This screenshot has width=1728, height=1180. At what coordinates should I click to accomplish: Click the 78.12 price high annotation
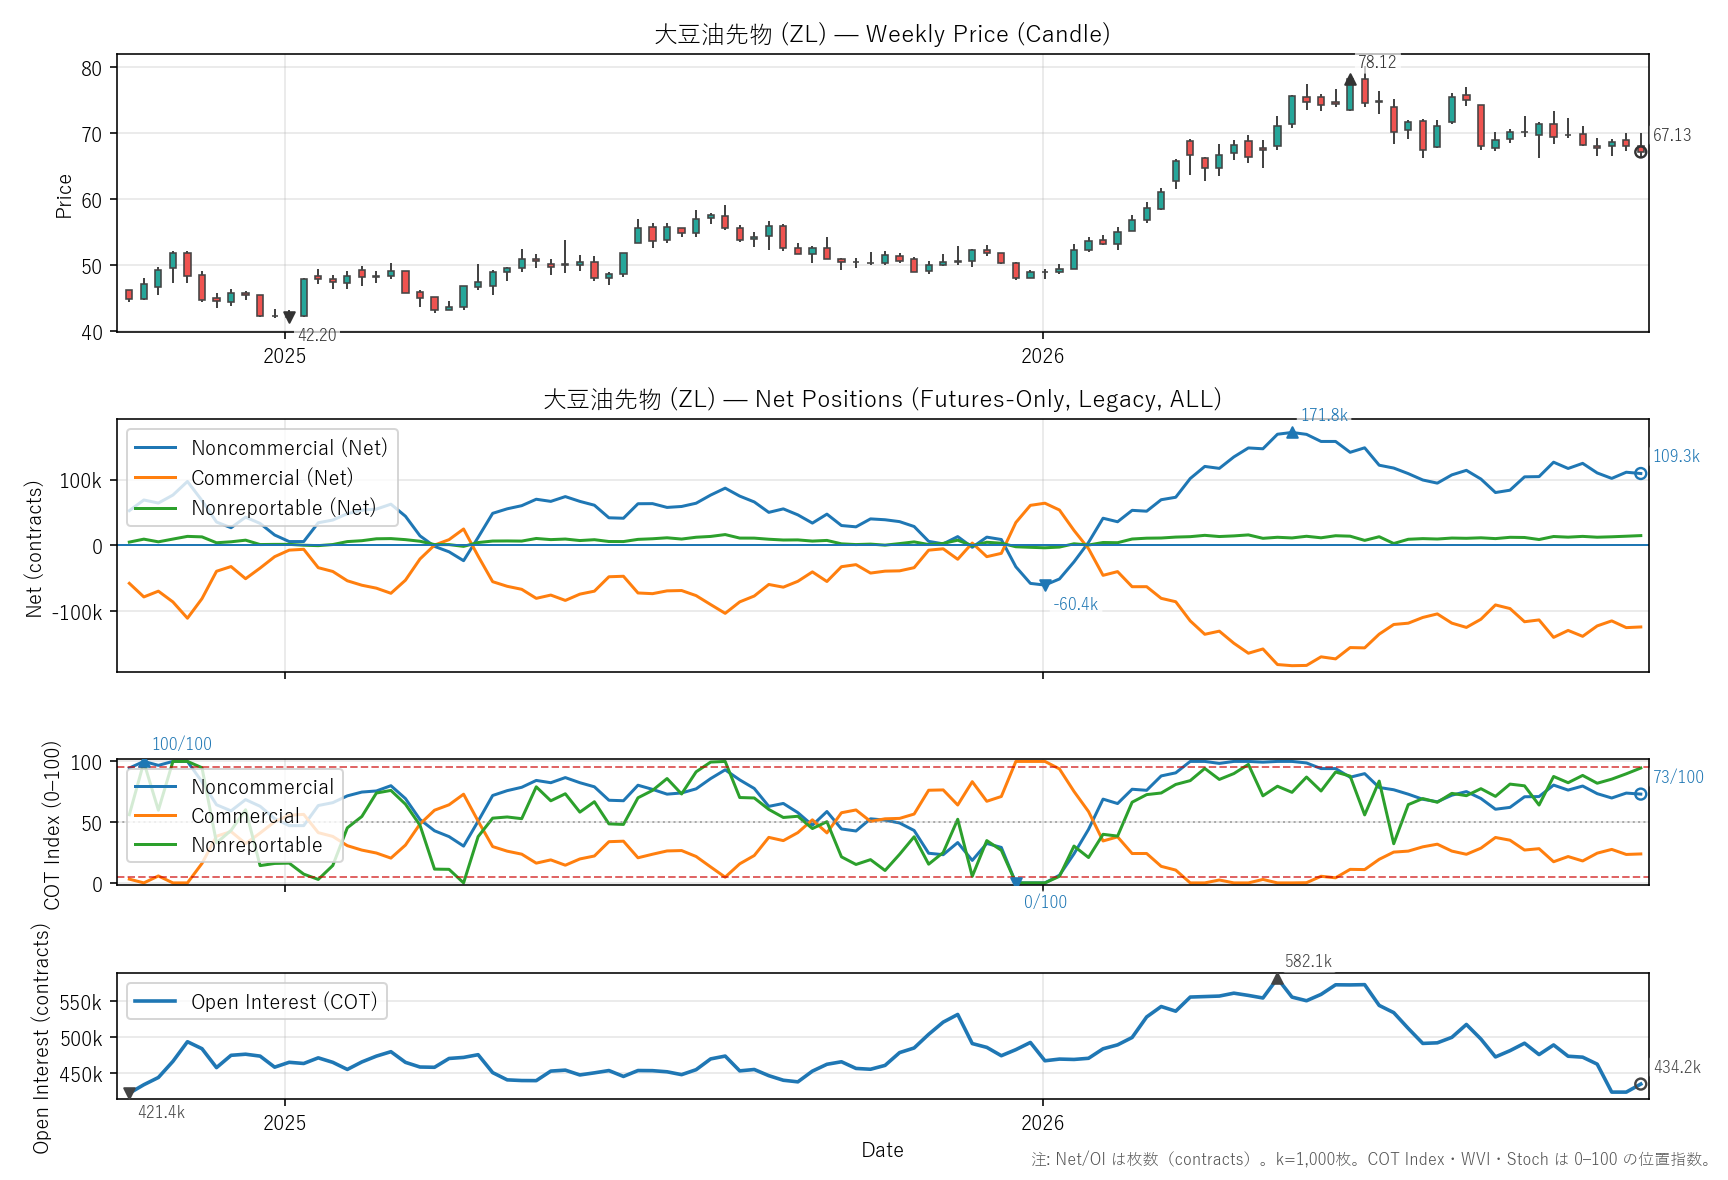[x=1377, y=62]
